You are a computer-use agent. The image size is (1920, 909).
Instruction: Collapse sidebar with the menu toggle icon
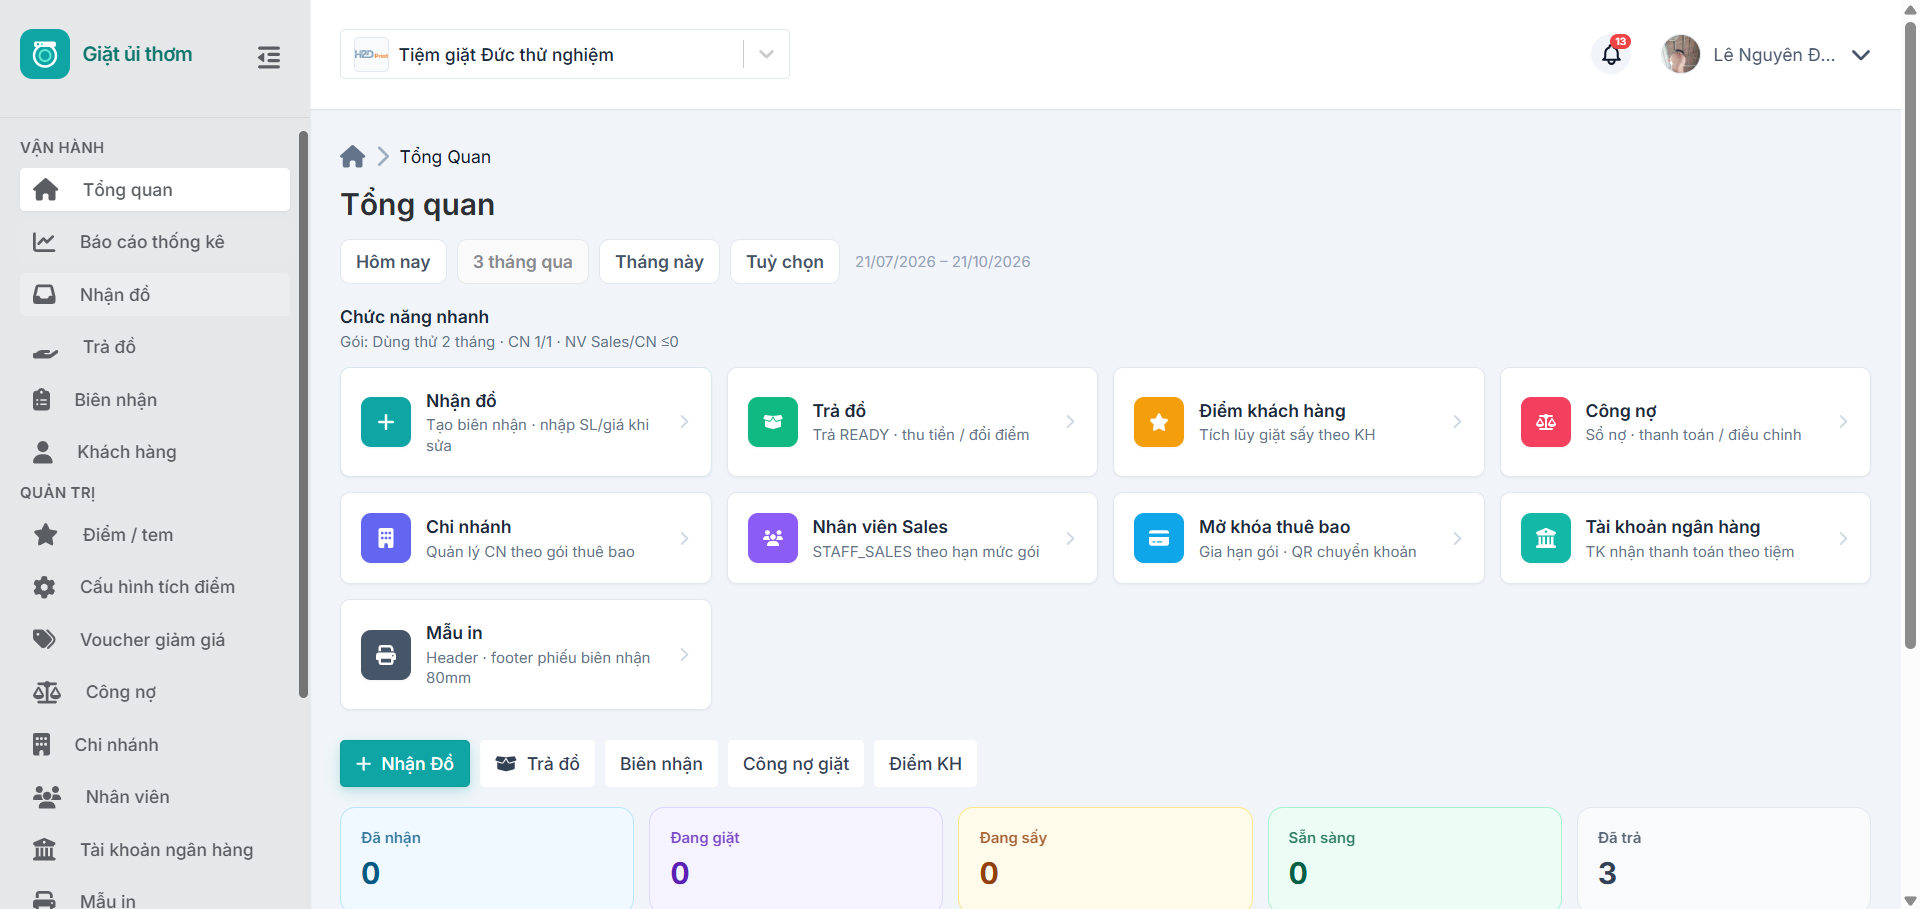coord(268,57)
